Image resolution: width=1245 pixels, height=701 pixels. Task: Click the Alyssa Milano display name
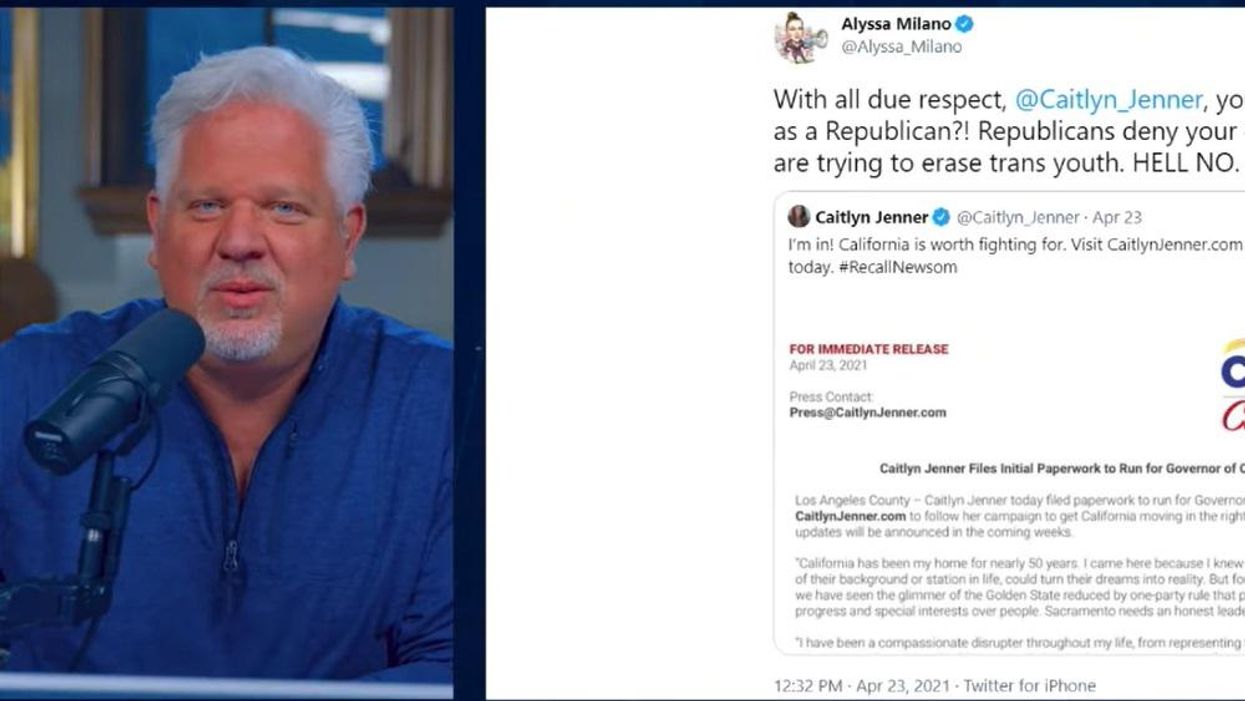click(x=896, y=24)
